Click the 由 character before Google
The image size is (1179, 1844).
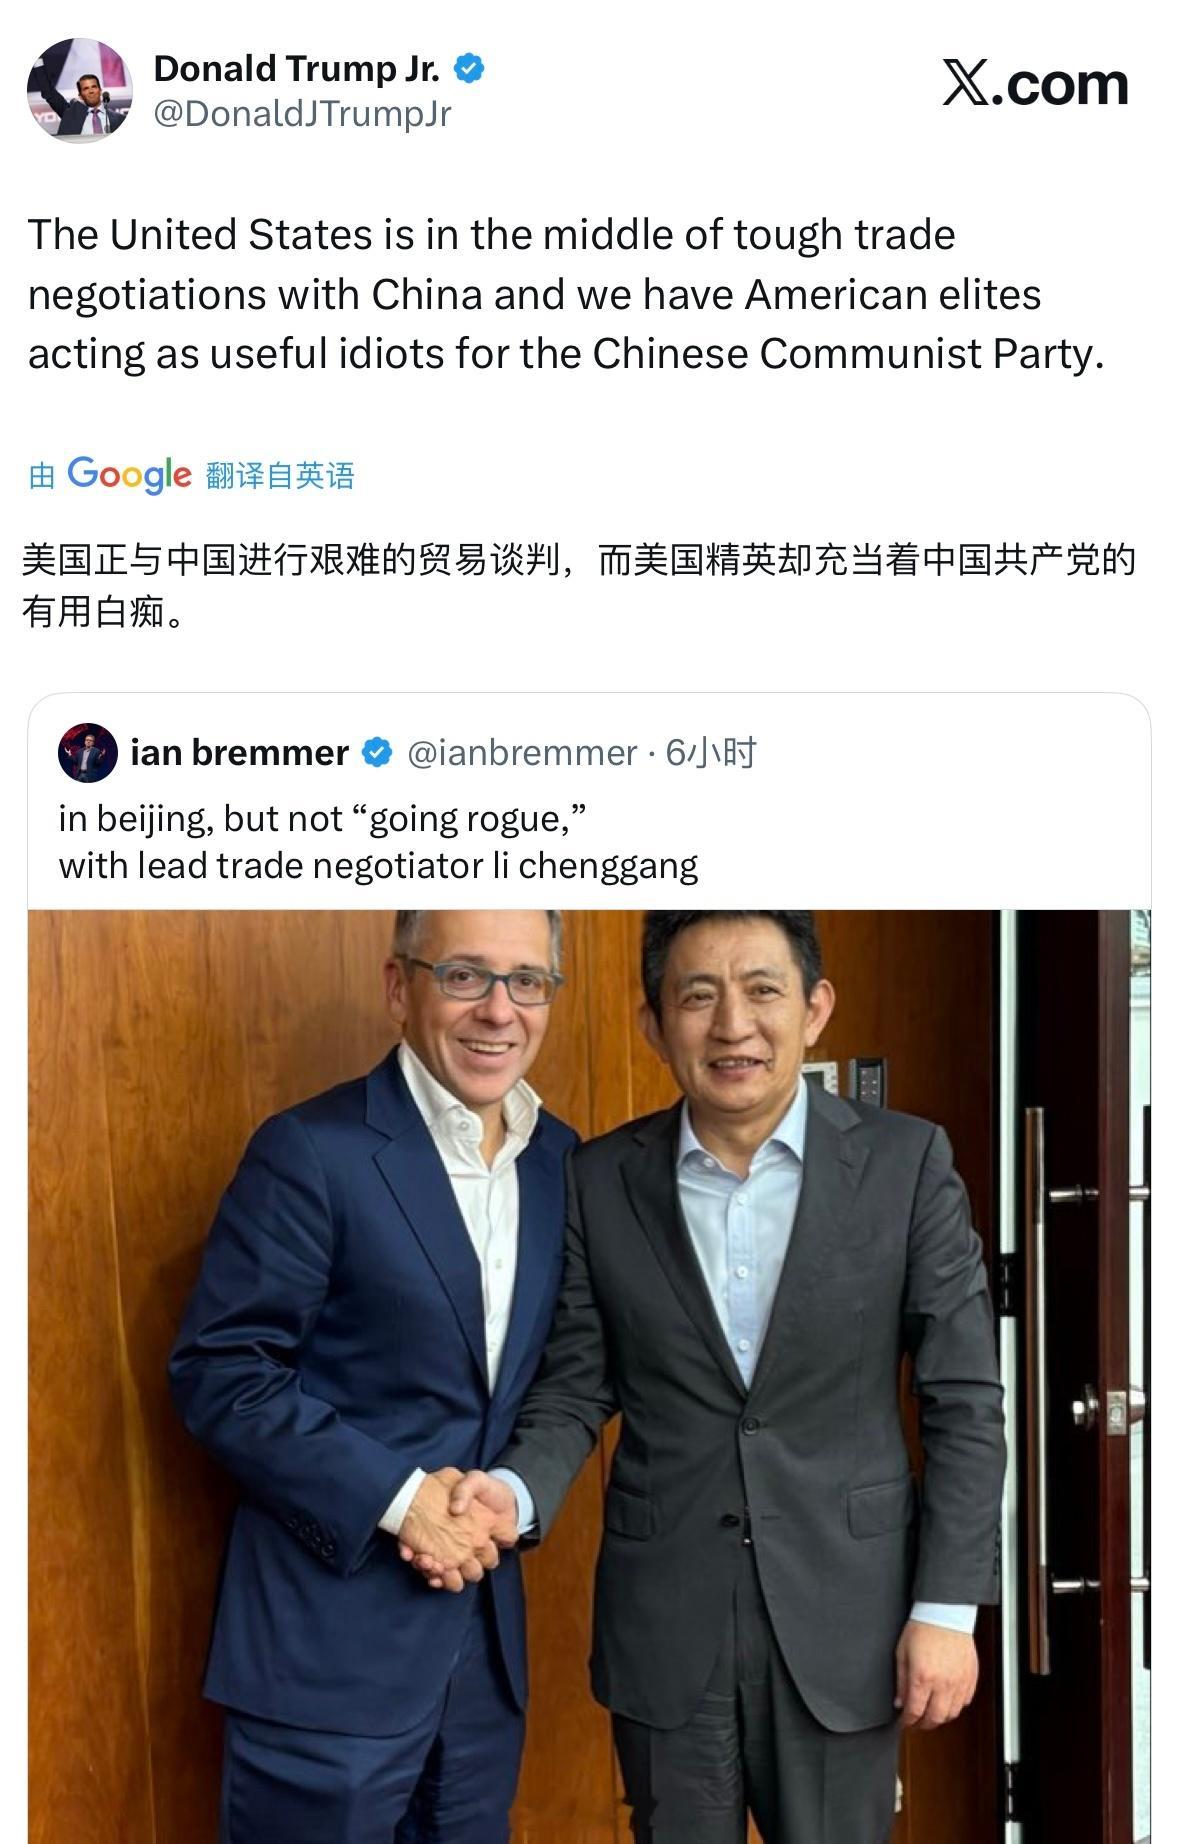tap(41, 476)
